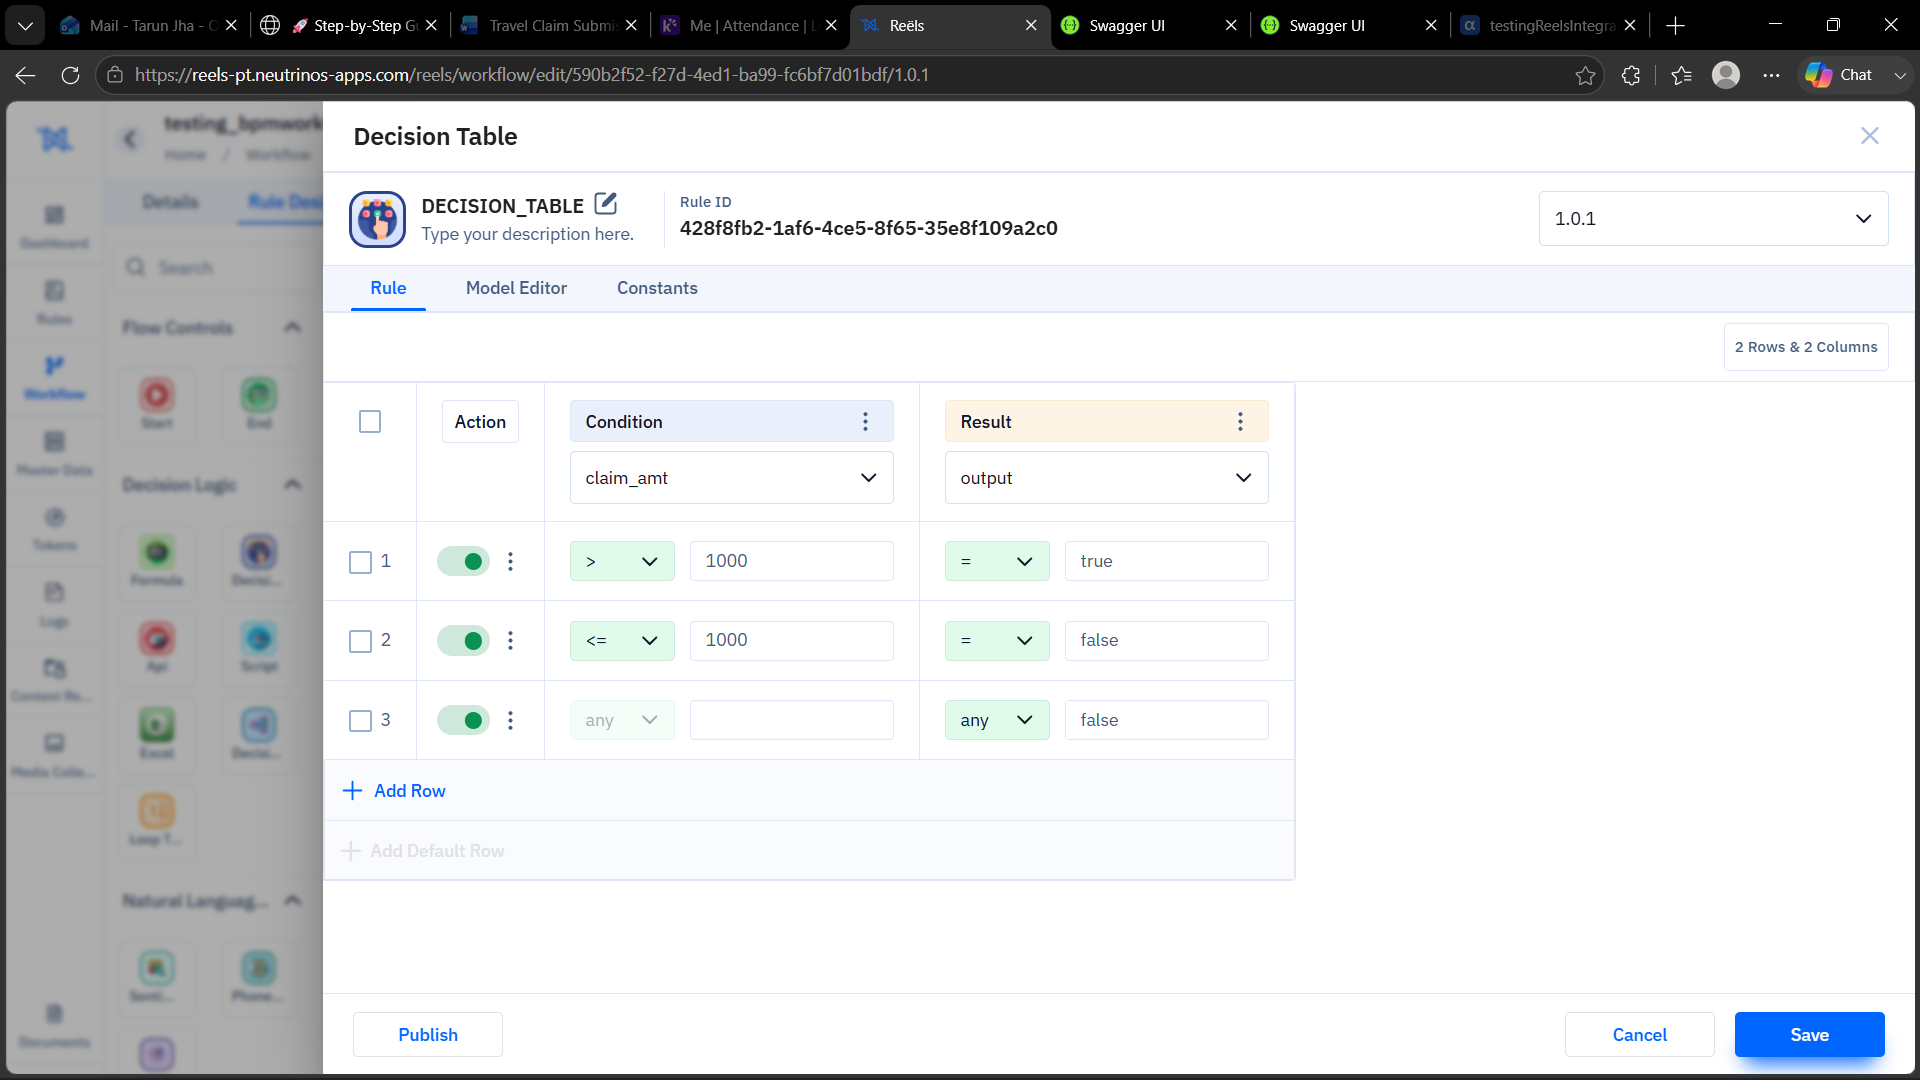Disable row 2 toggle switch

click(463, 640)
